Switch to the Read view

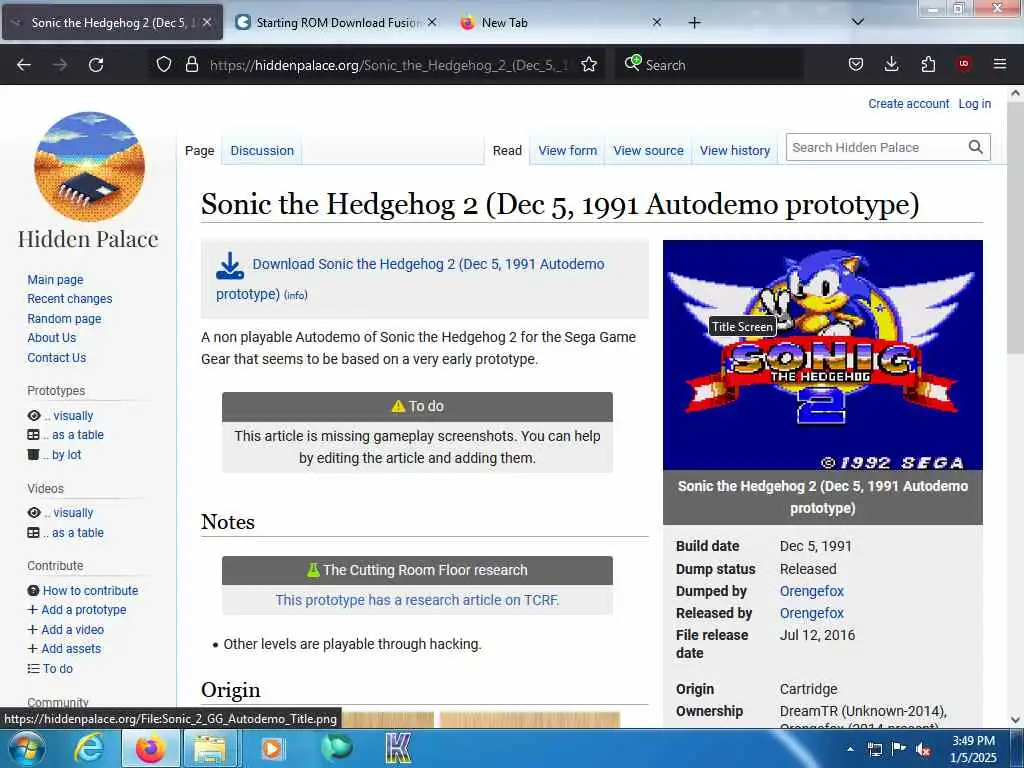pyautogui.click(x=507, y=151)
